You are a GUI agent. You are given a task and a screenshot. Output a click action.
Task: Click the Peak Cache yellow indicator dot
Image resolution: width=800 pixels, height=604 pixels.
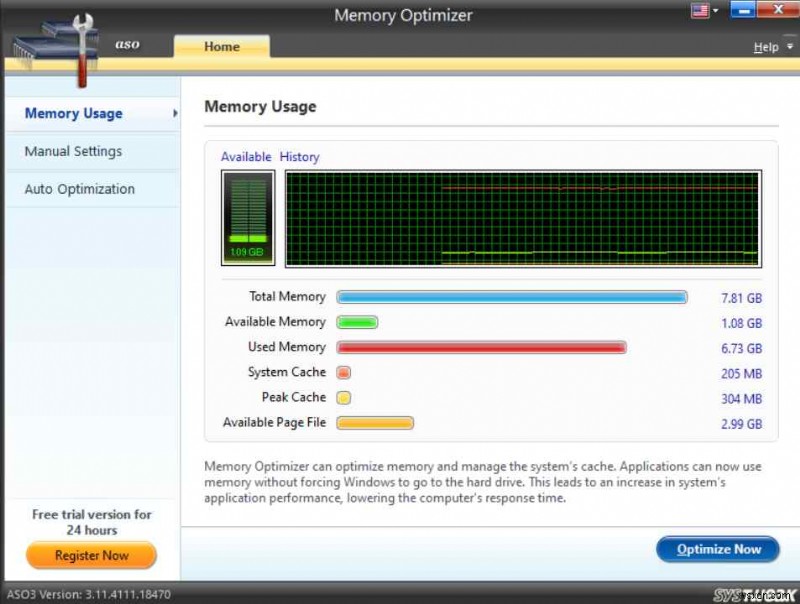(344, 397)
